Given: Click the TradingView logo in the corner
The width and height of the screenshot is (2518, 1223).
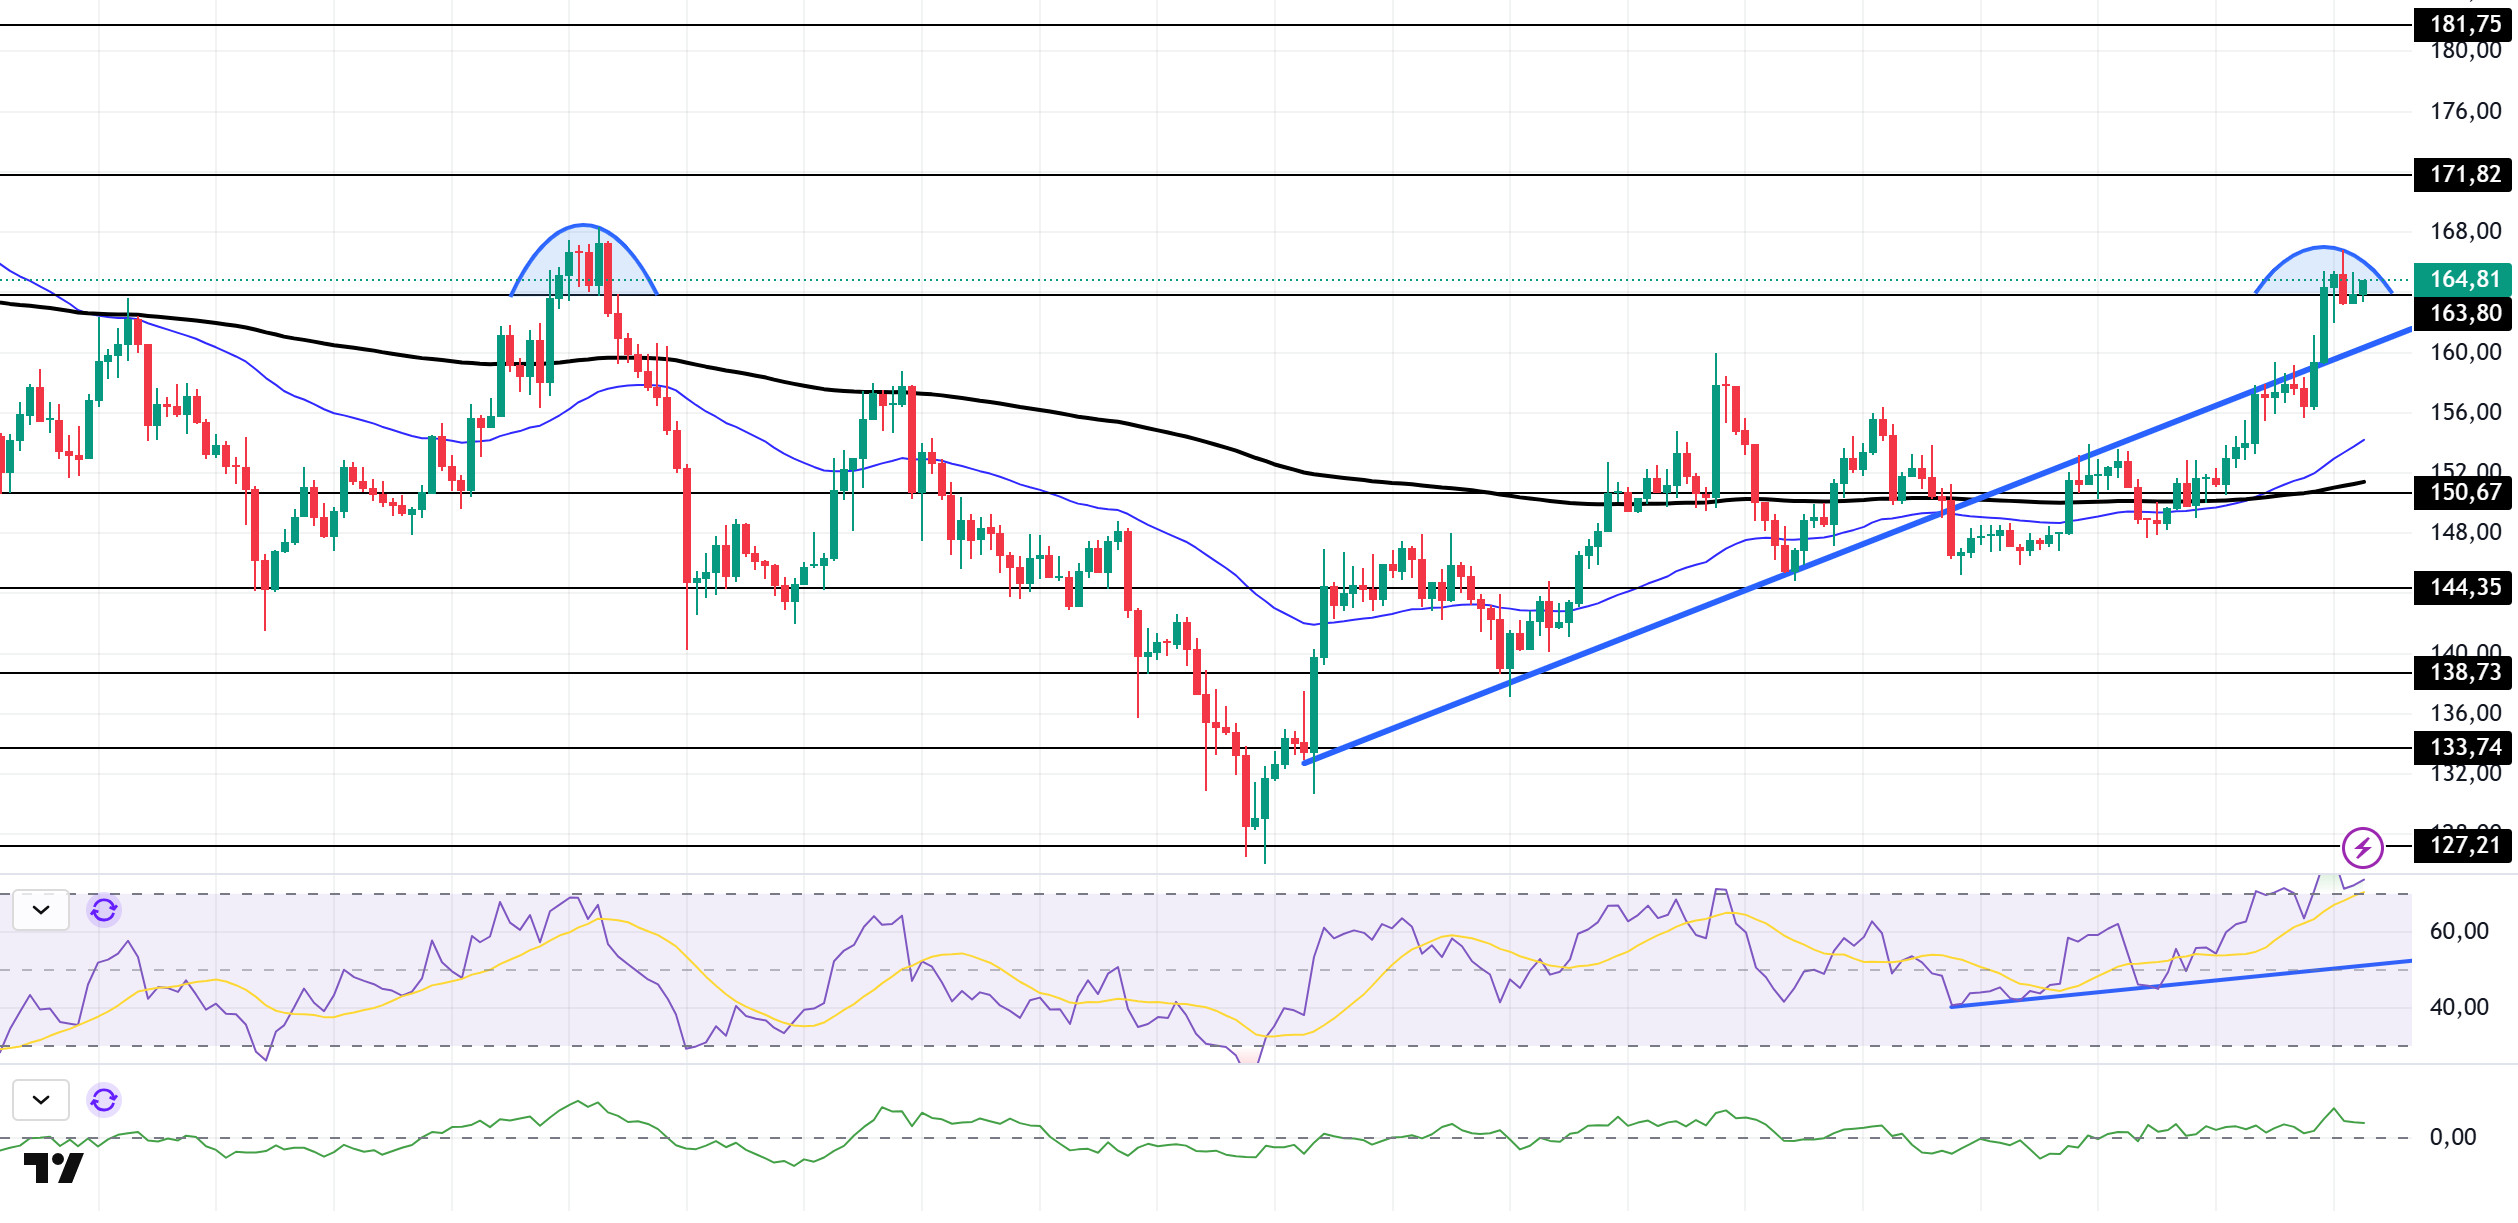Looking at the screenshot, I should pyautogui.click(x=54, y=1167).
